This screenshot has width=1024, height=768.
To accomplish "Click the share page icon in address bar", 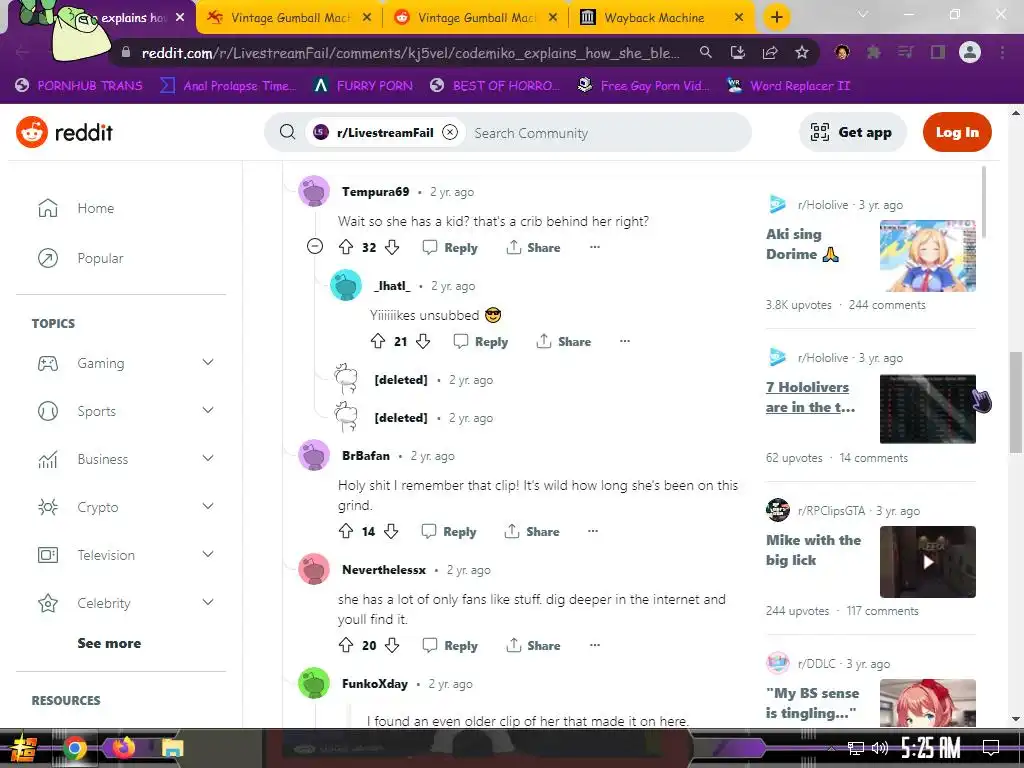I will [x=770, y=52].
